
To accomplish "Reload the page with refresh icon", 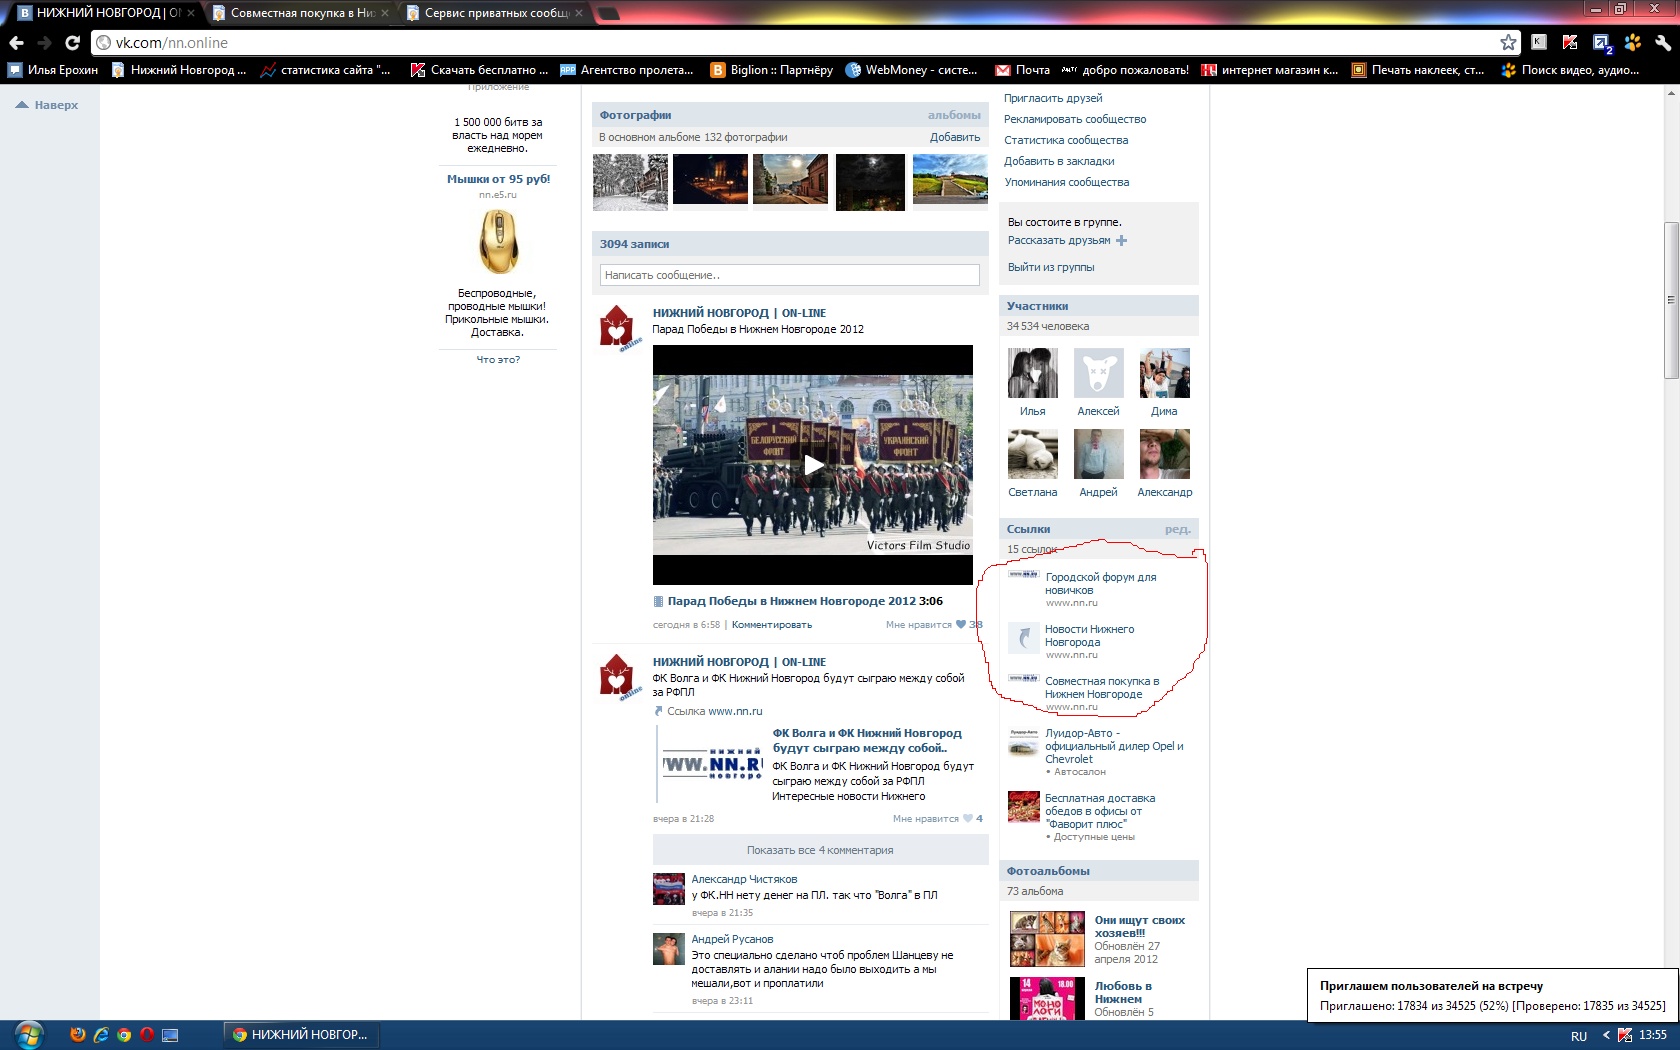I will 72,43.
